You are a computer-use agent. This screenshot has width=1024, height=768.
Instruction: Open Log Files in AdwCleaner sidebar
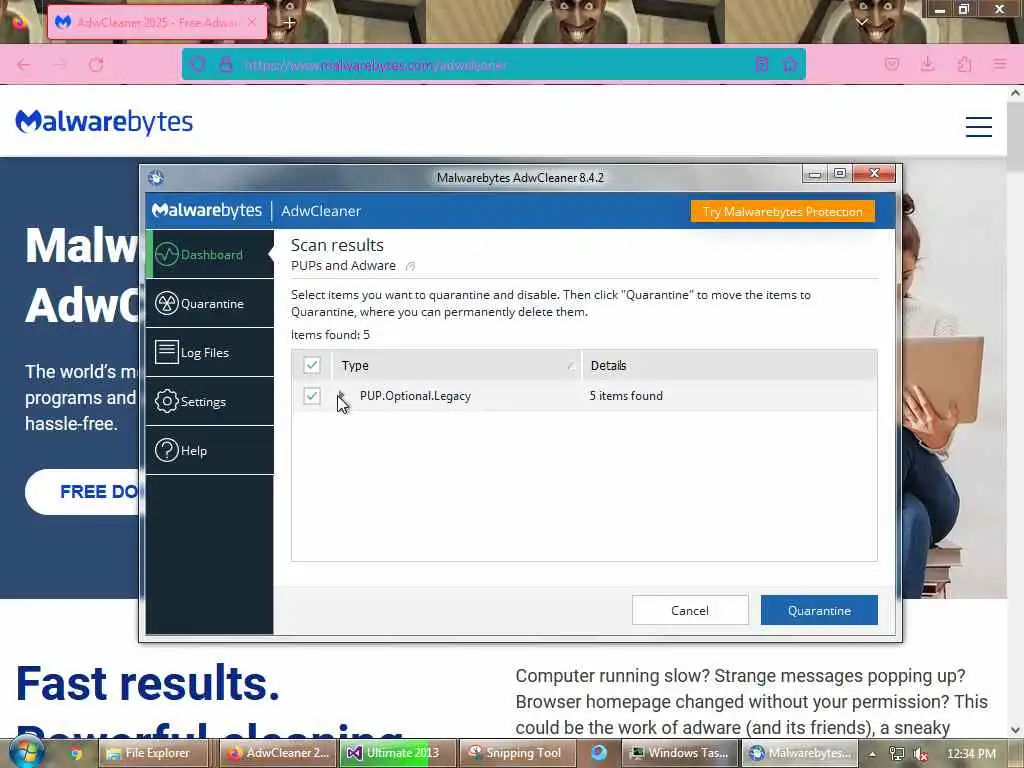pyautogui.click(x=210, y=352)
